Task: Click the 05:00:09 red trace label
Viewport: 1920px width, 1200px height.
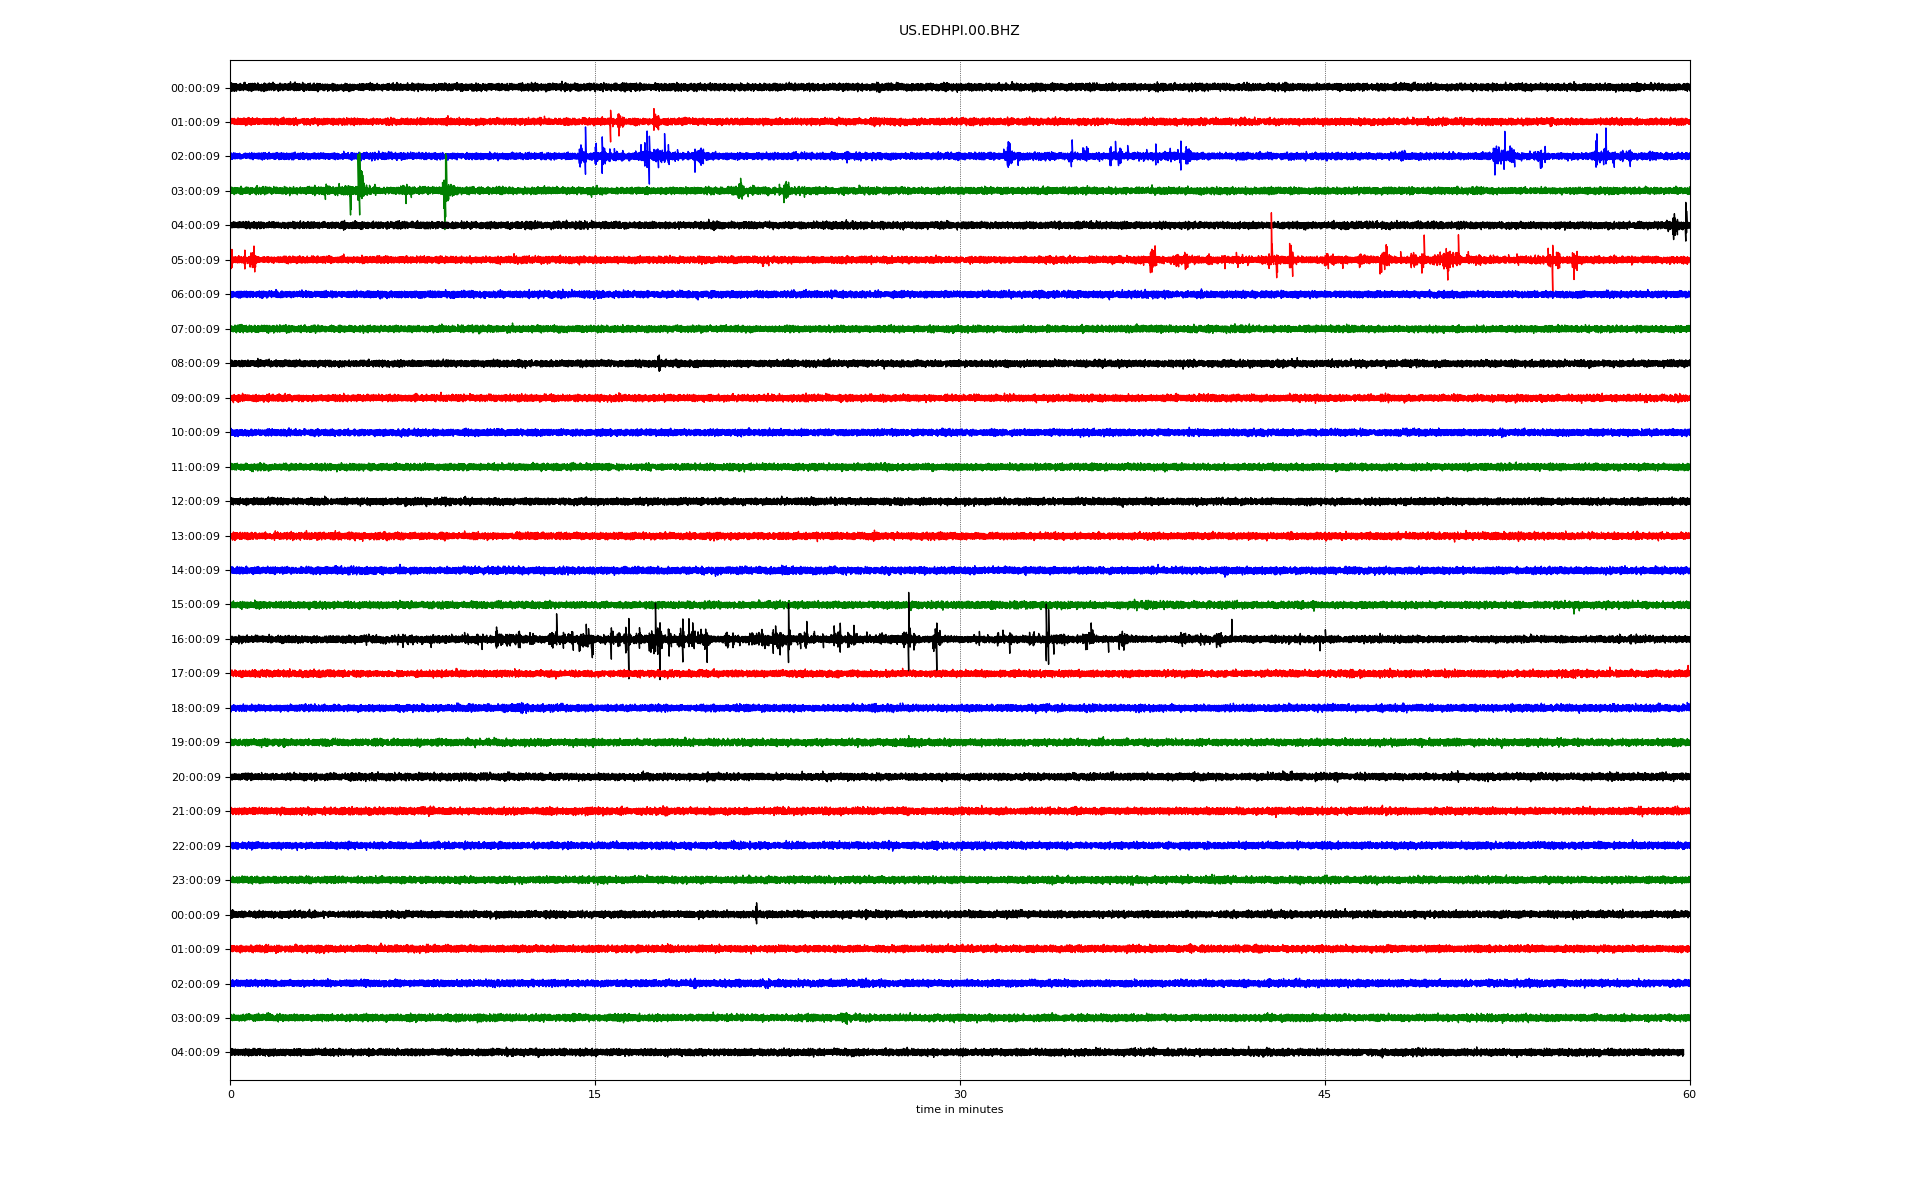Action: pyautogui.click(x=195, y=260)
